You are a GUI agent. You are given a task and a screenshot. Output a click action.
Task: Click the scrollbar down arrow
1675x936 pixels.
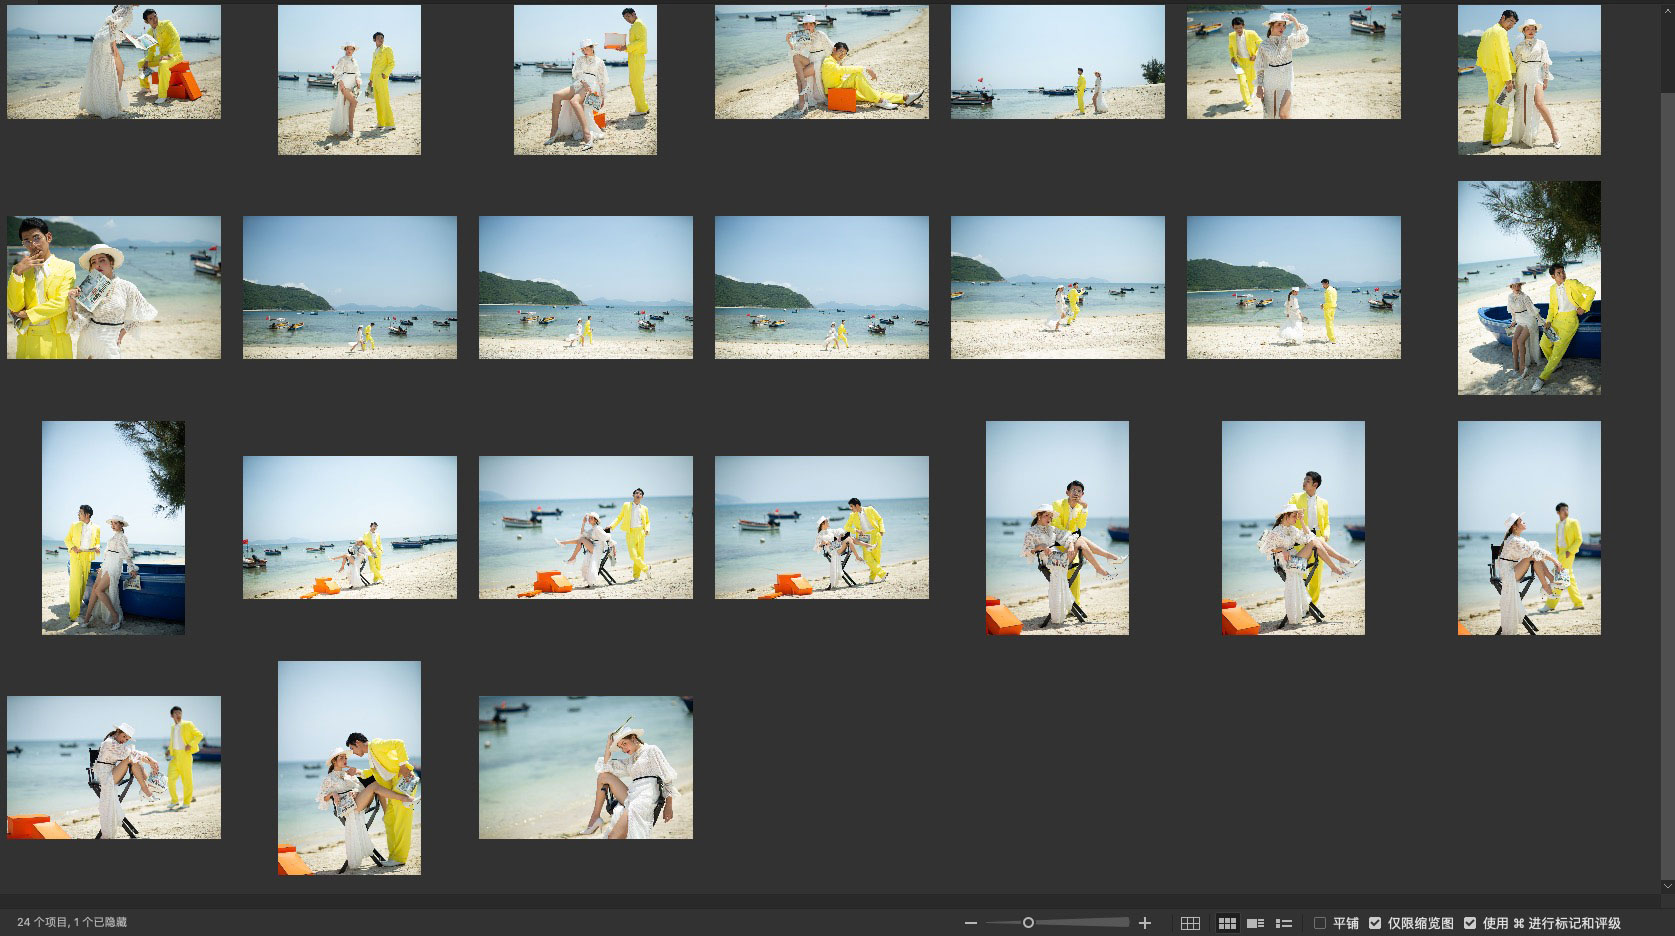pos(1666,886)
